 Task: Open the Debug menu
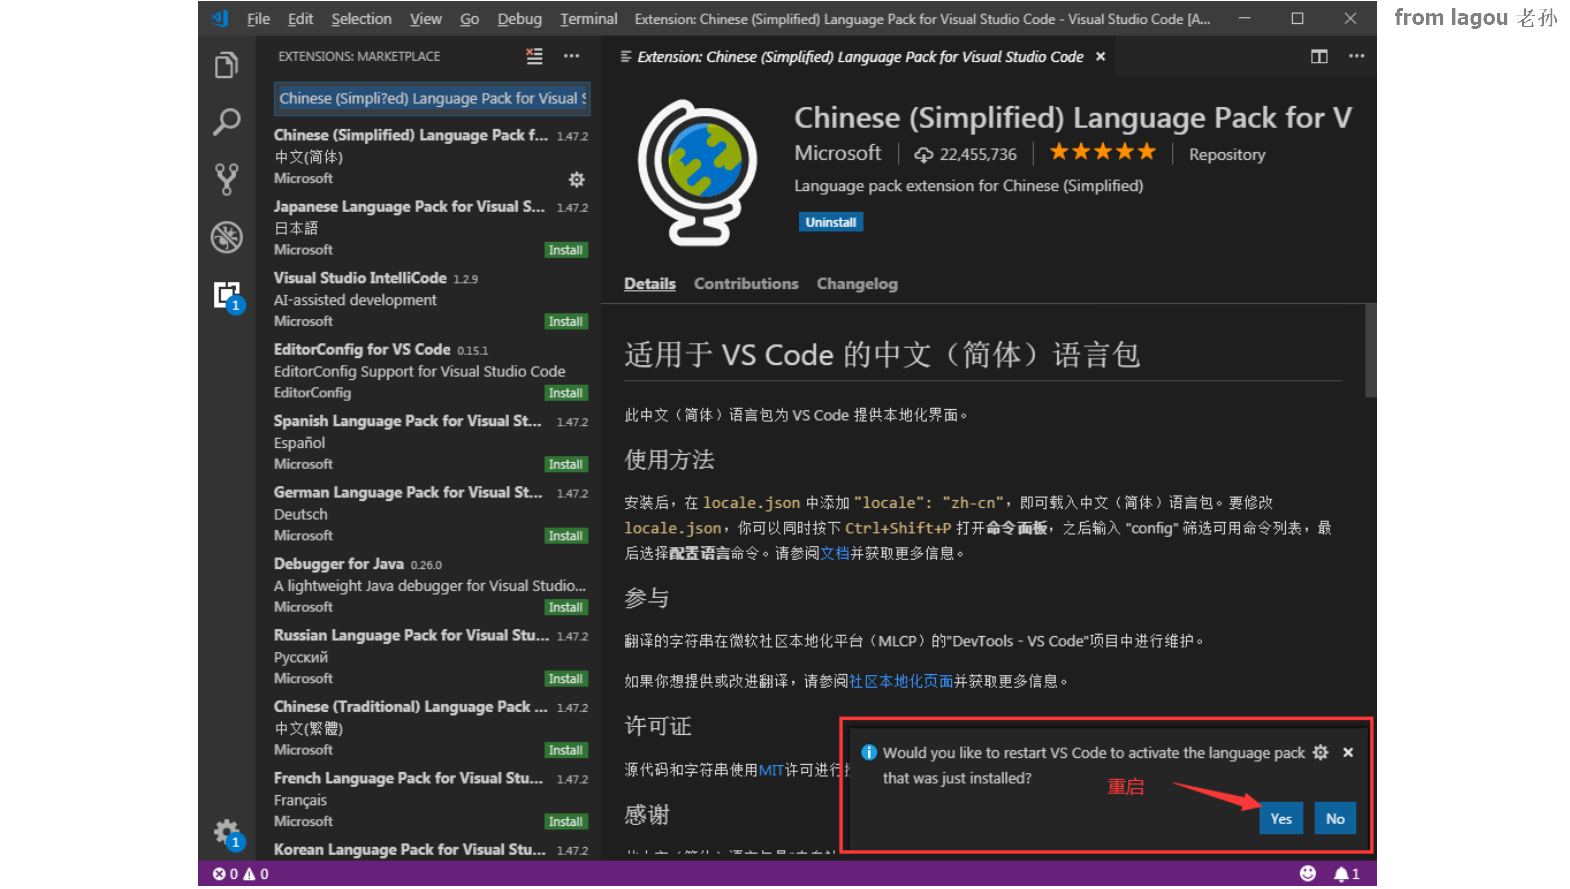click(x=519, y=18)
